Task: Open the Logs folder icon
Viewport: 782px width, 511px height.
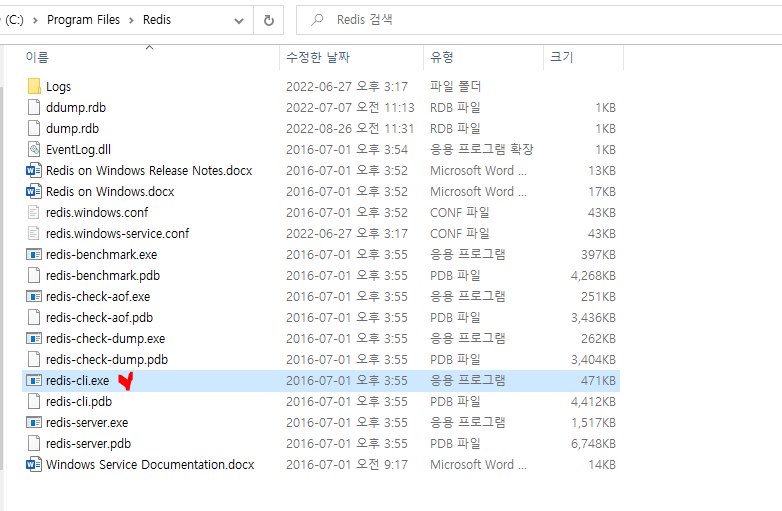Action: [x=34, y=86]
